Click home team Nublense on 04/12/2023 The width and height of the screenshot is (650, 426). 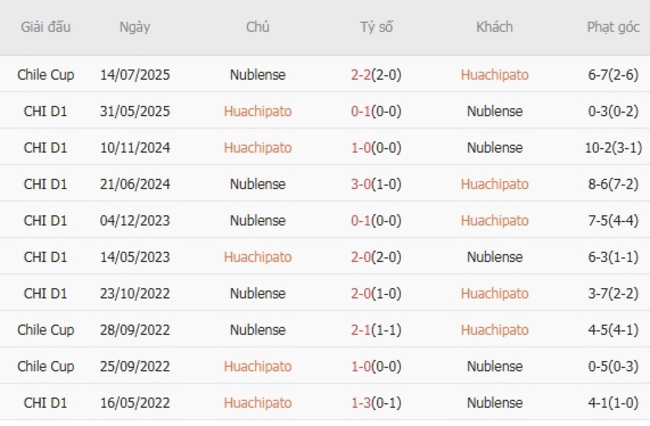point(258,221)
